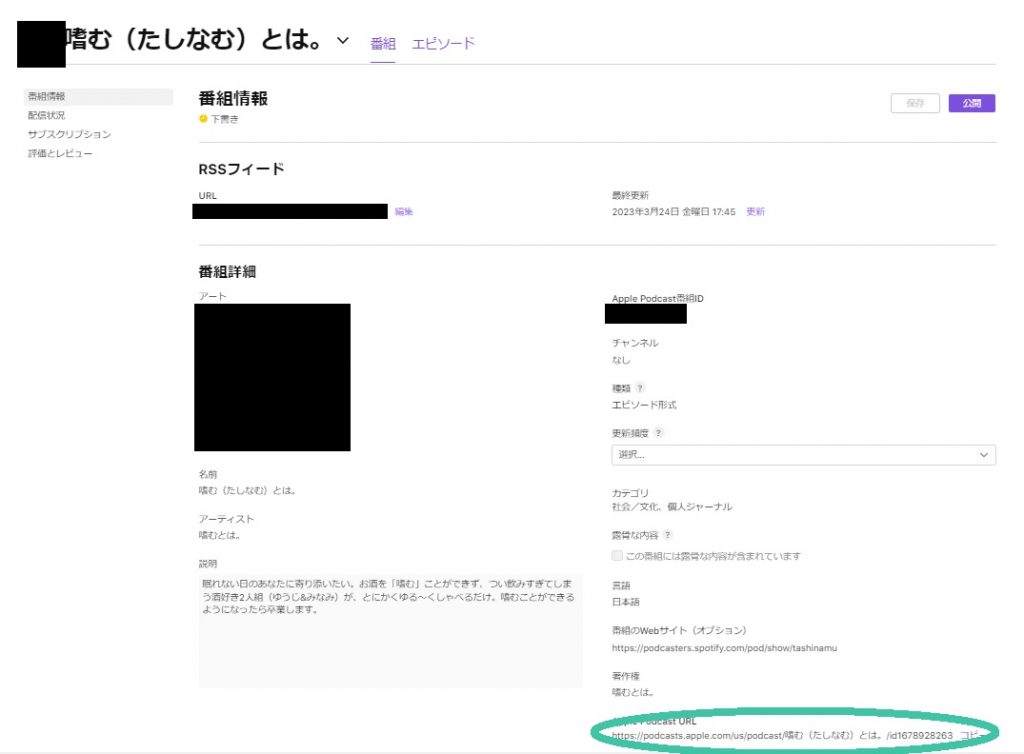Toggle the explicit content checkbox

[x=617, y=556]
